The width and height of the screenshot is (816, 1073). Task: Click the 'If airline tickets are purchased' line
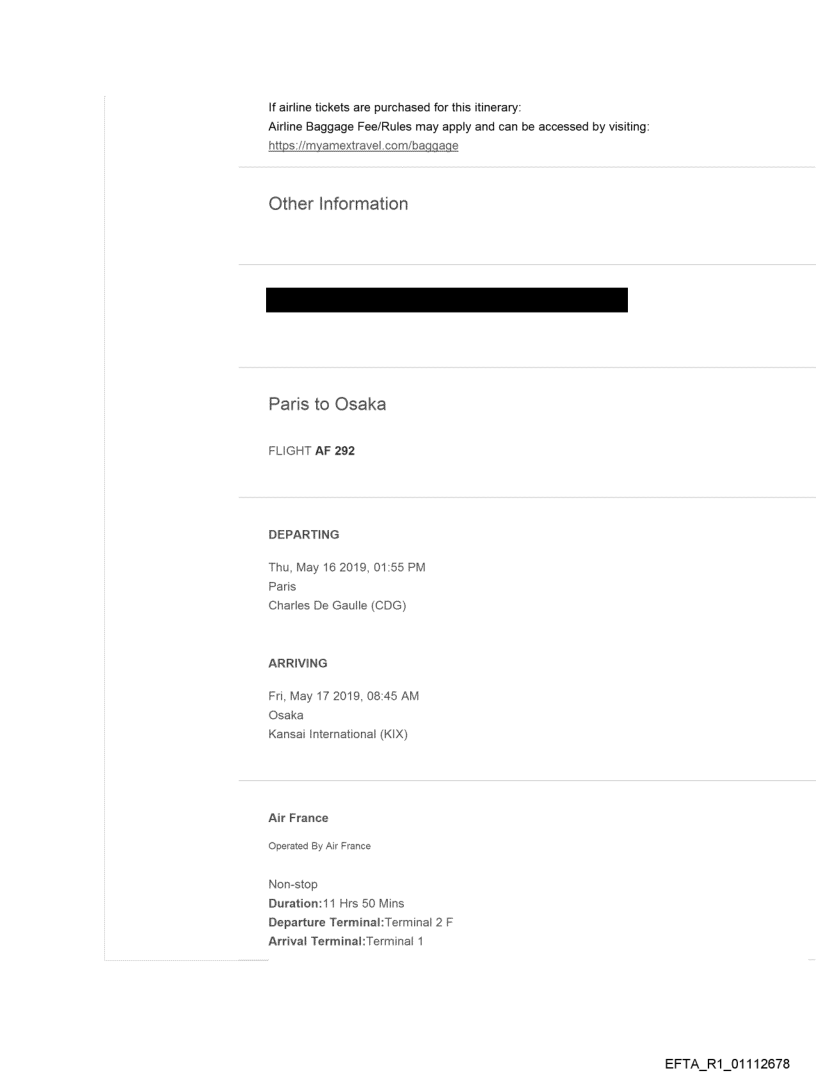(390, 109)
